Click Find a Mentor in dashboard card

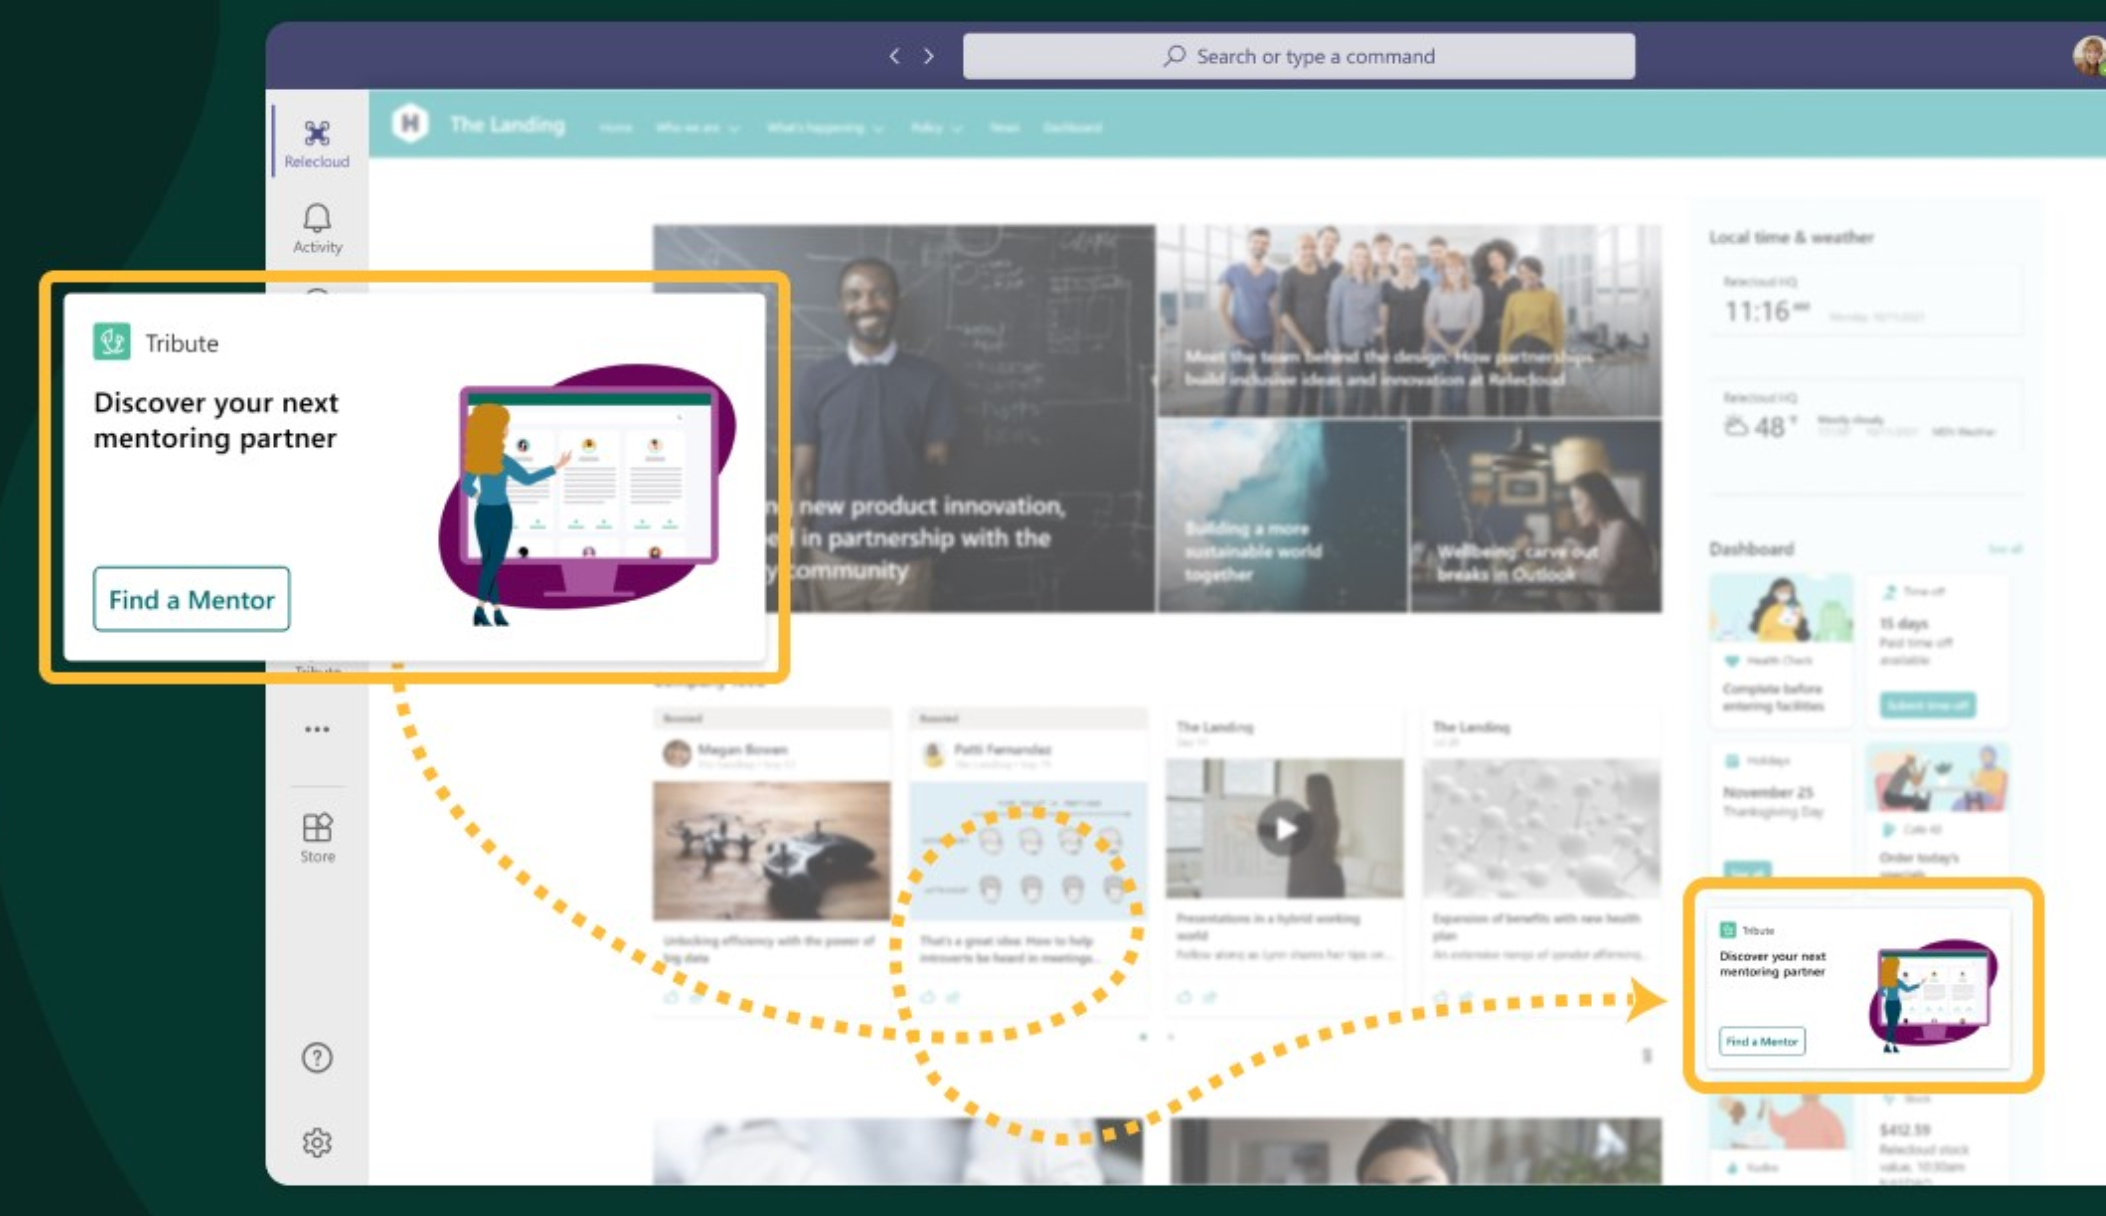pyautogui.click(x=1762, y=1041)
